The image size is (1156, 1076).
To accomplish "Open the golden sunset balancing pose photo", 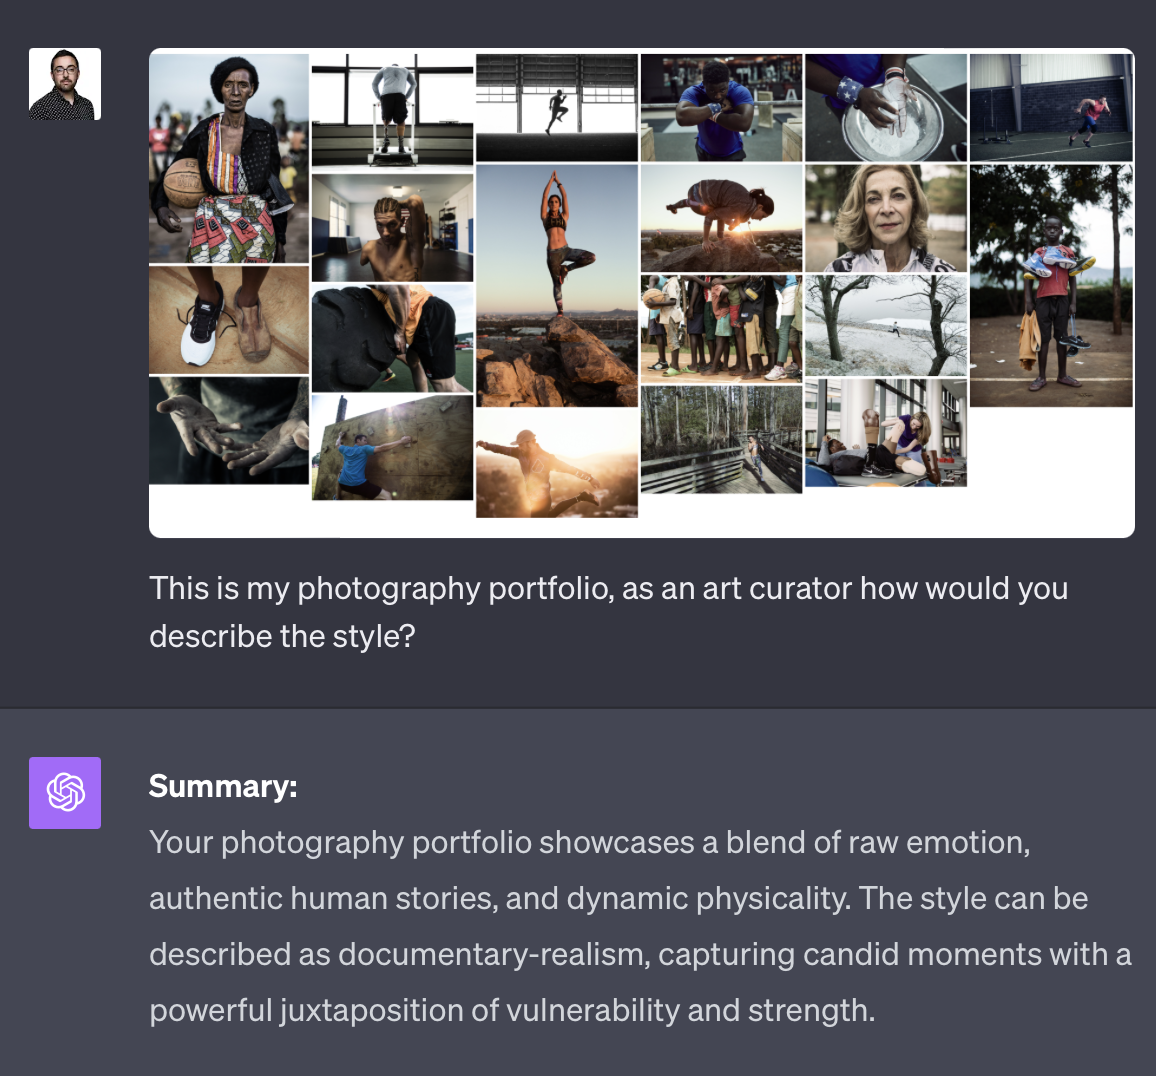I will pos(556,464).
